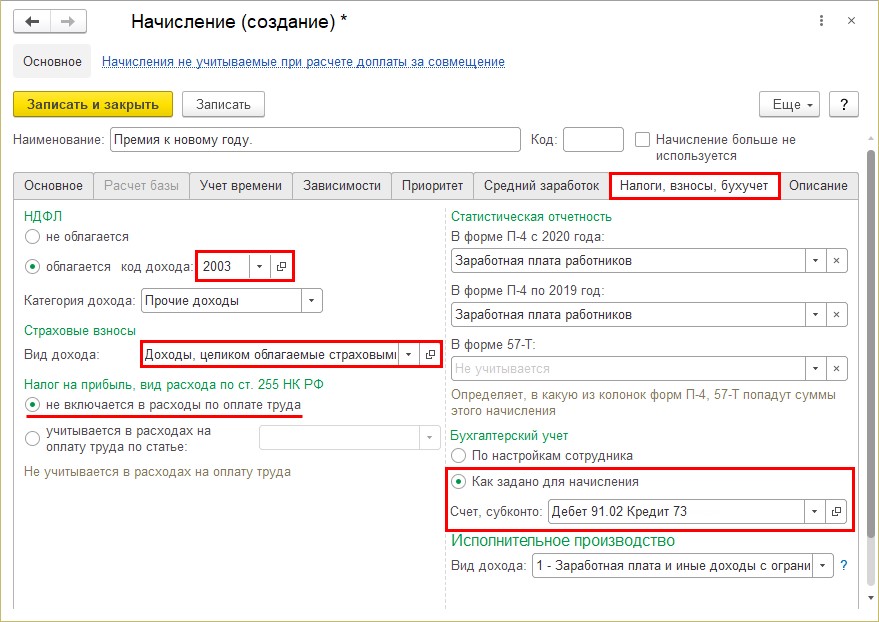
Task: Select 'учитывается в расходах на оплату труда по статье'
Action: 33,438
